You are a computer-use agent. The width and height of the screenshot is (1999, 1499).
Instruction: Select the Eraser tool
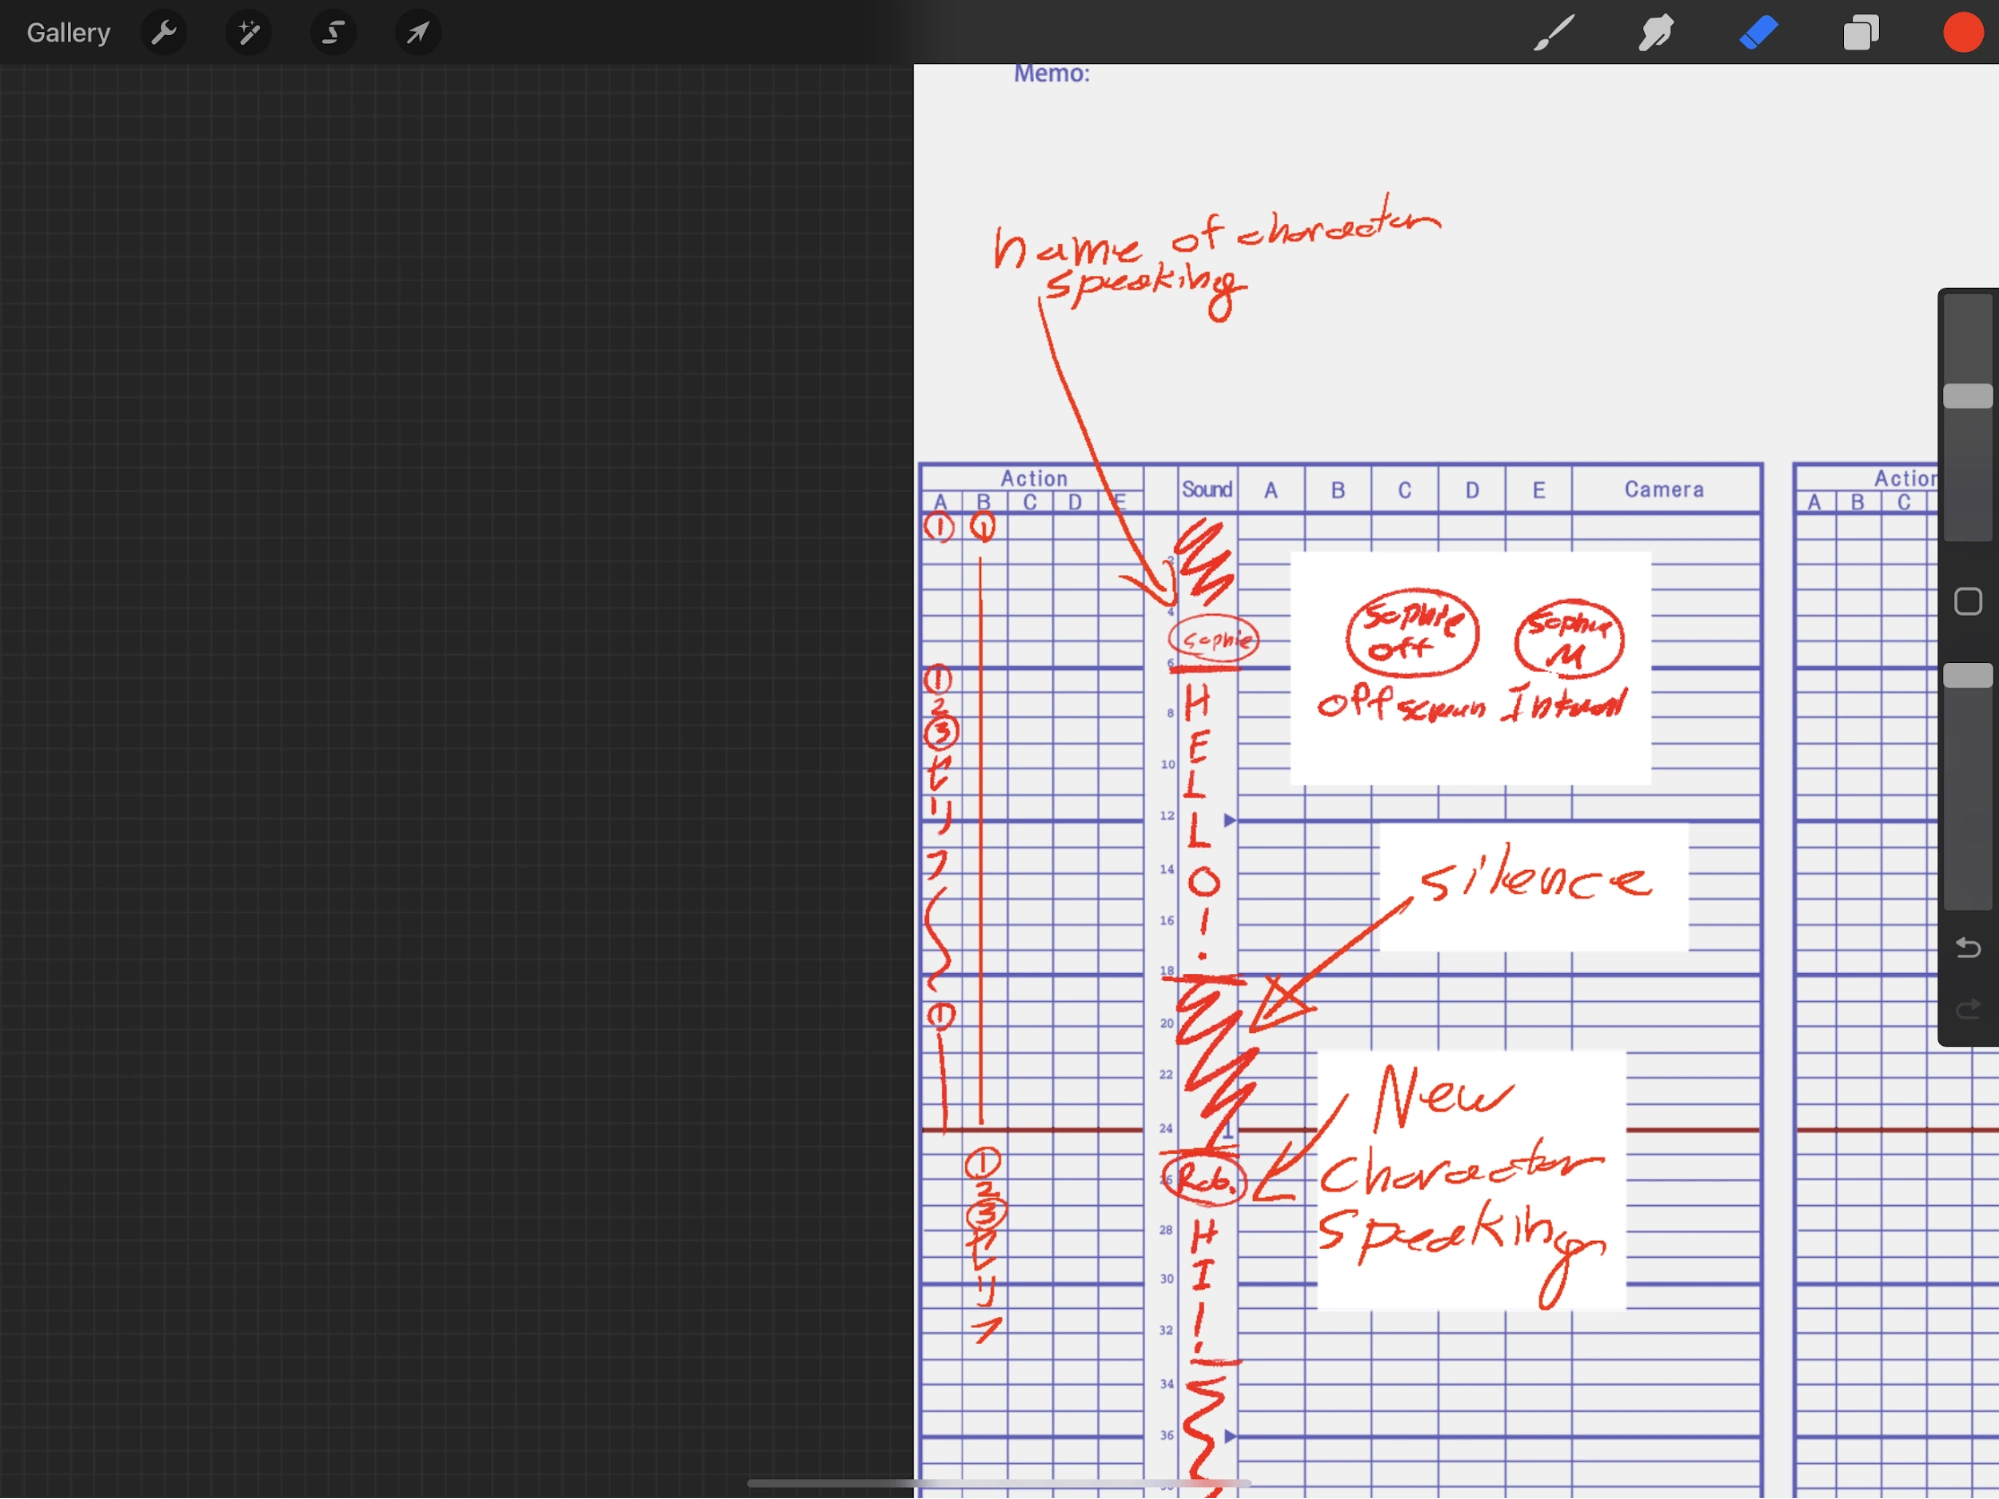click(1758, 33)
